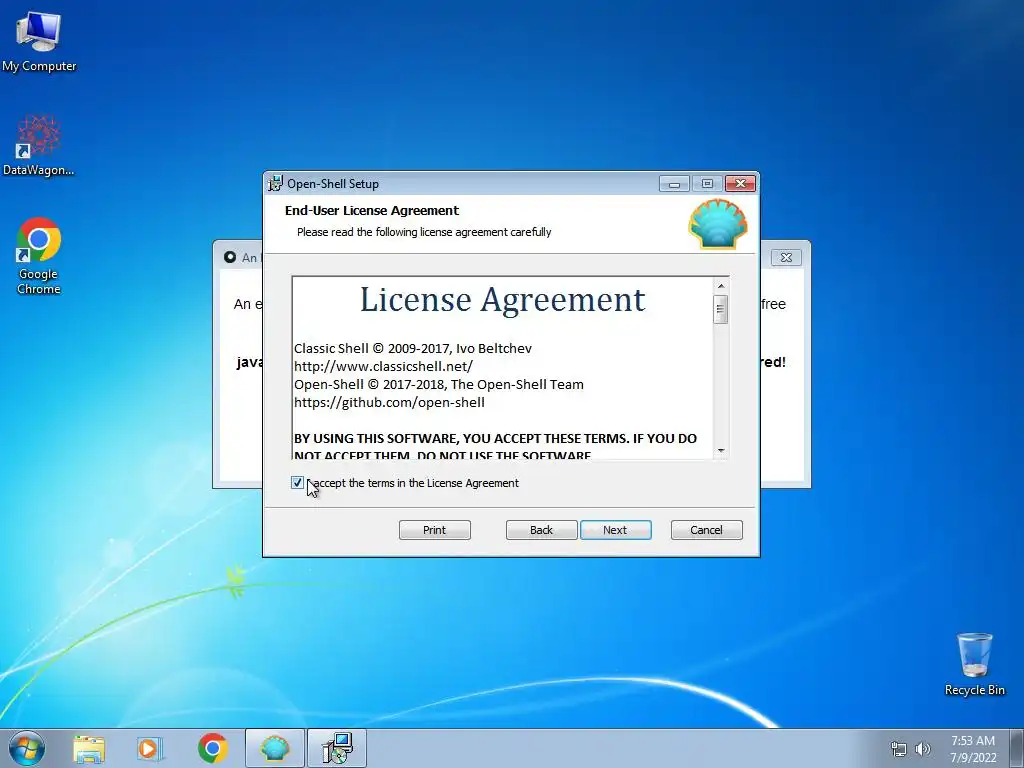Open the volume speaker tray icon
Viewport: 1024px width, 768px height.
point(922,749)
